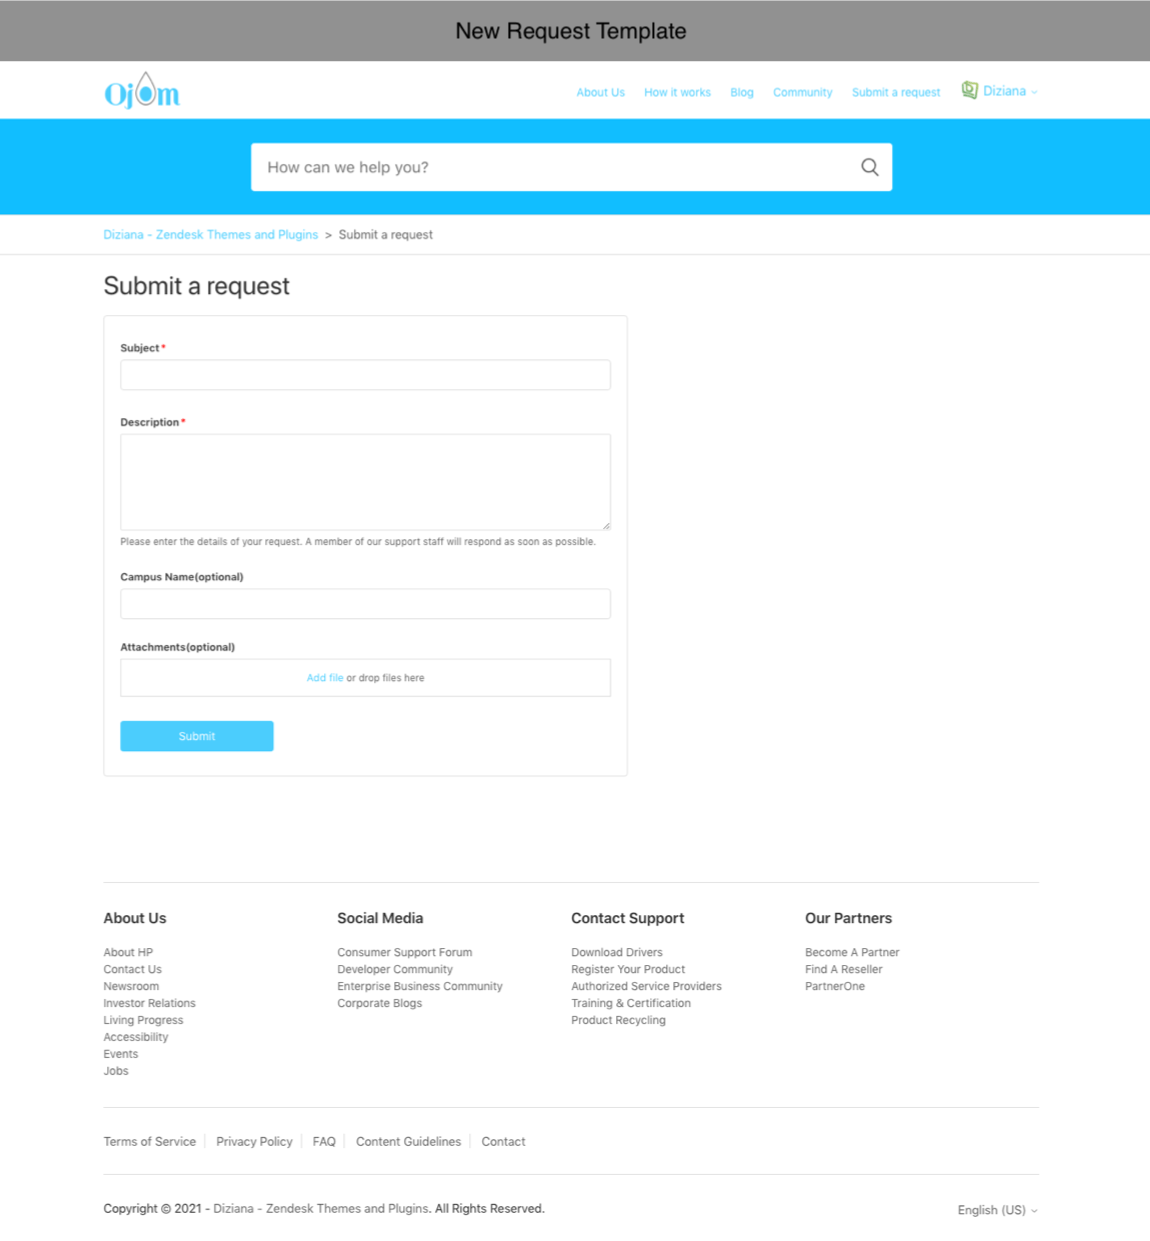Select the Campus Name input field
Image resolution: width=1150 pixels, height=1241 pixels.
(365, 604)
